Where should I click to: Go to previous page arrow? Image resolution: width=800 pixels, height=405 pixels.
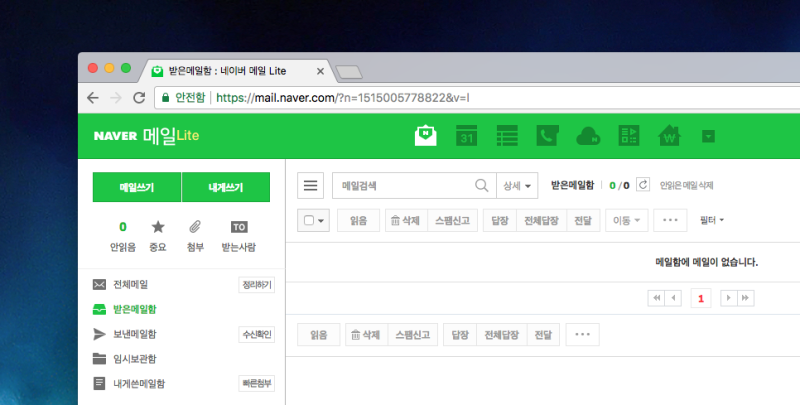click(673, 298)
